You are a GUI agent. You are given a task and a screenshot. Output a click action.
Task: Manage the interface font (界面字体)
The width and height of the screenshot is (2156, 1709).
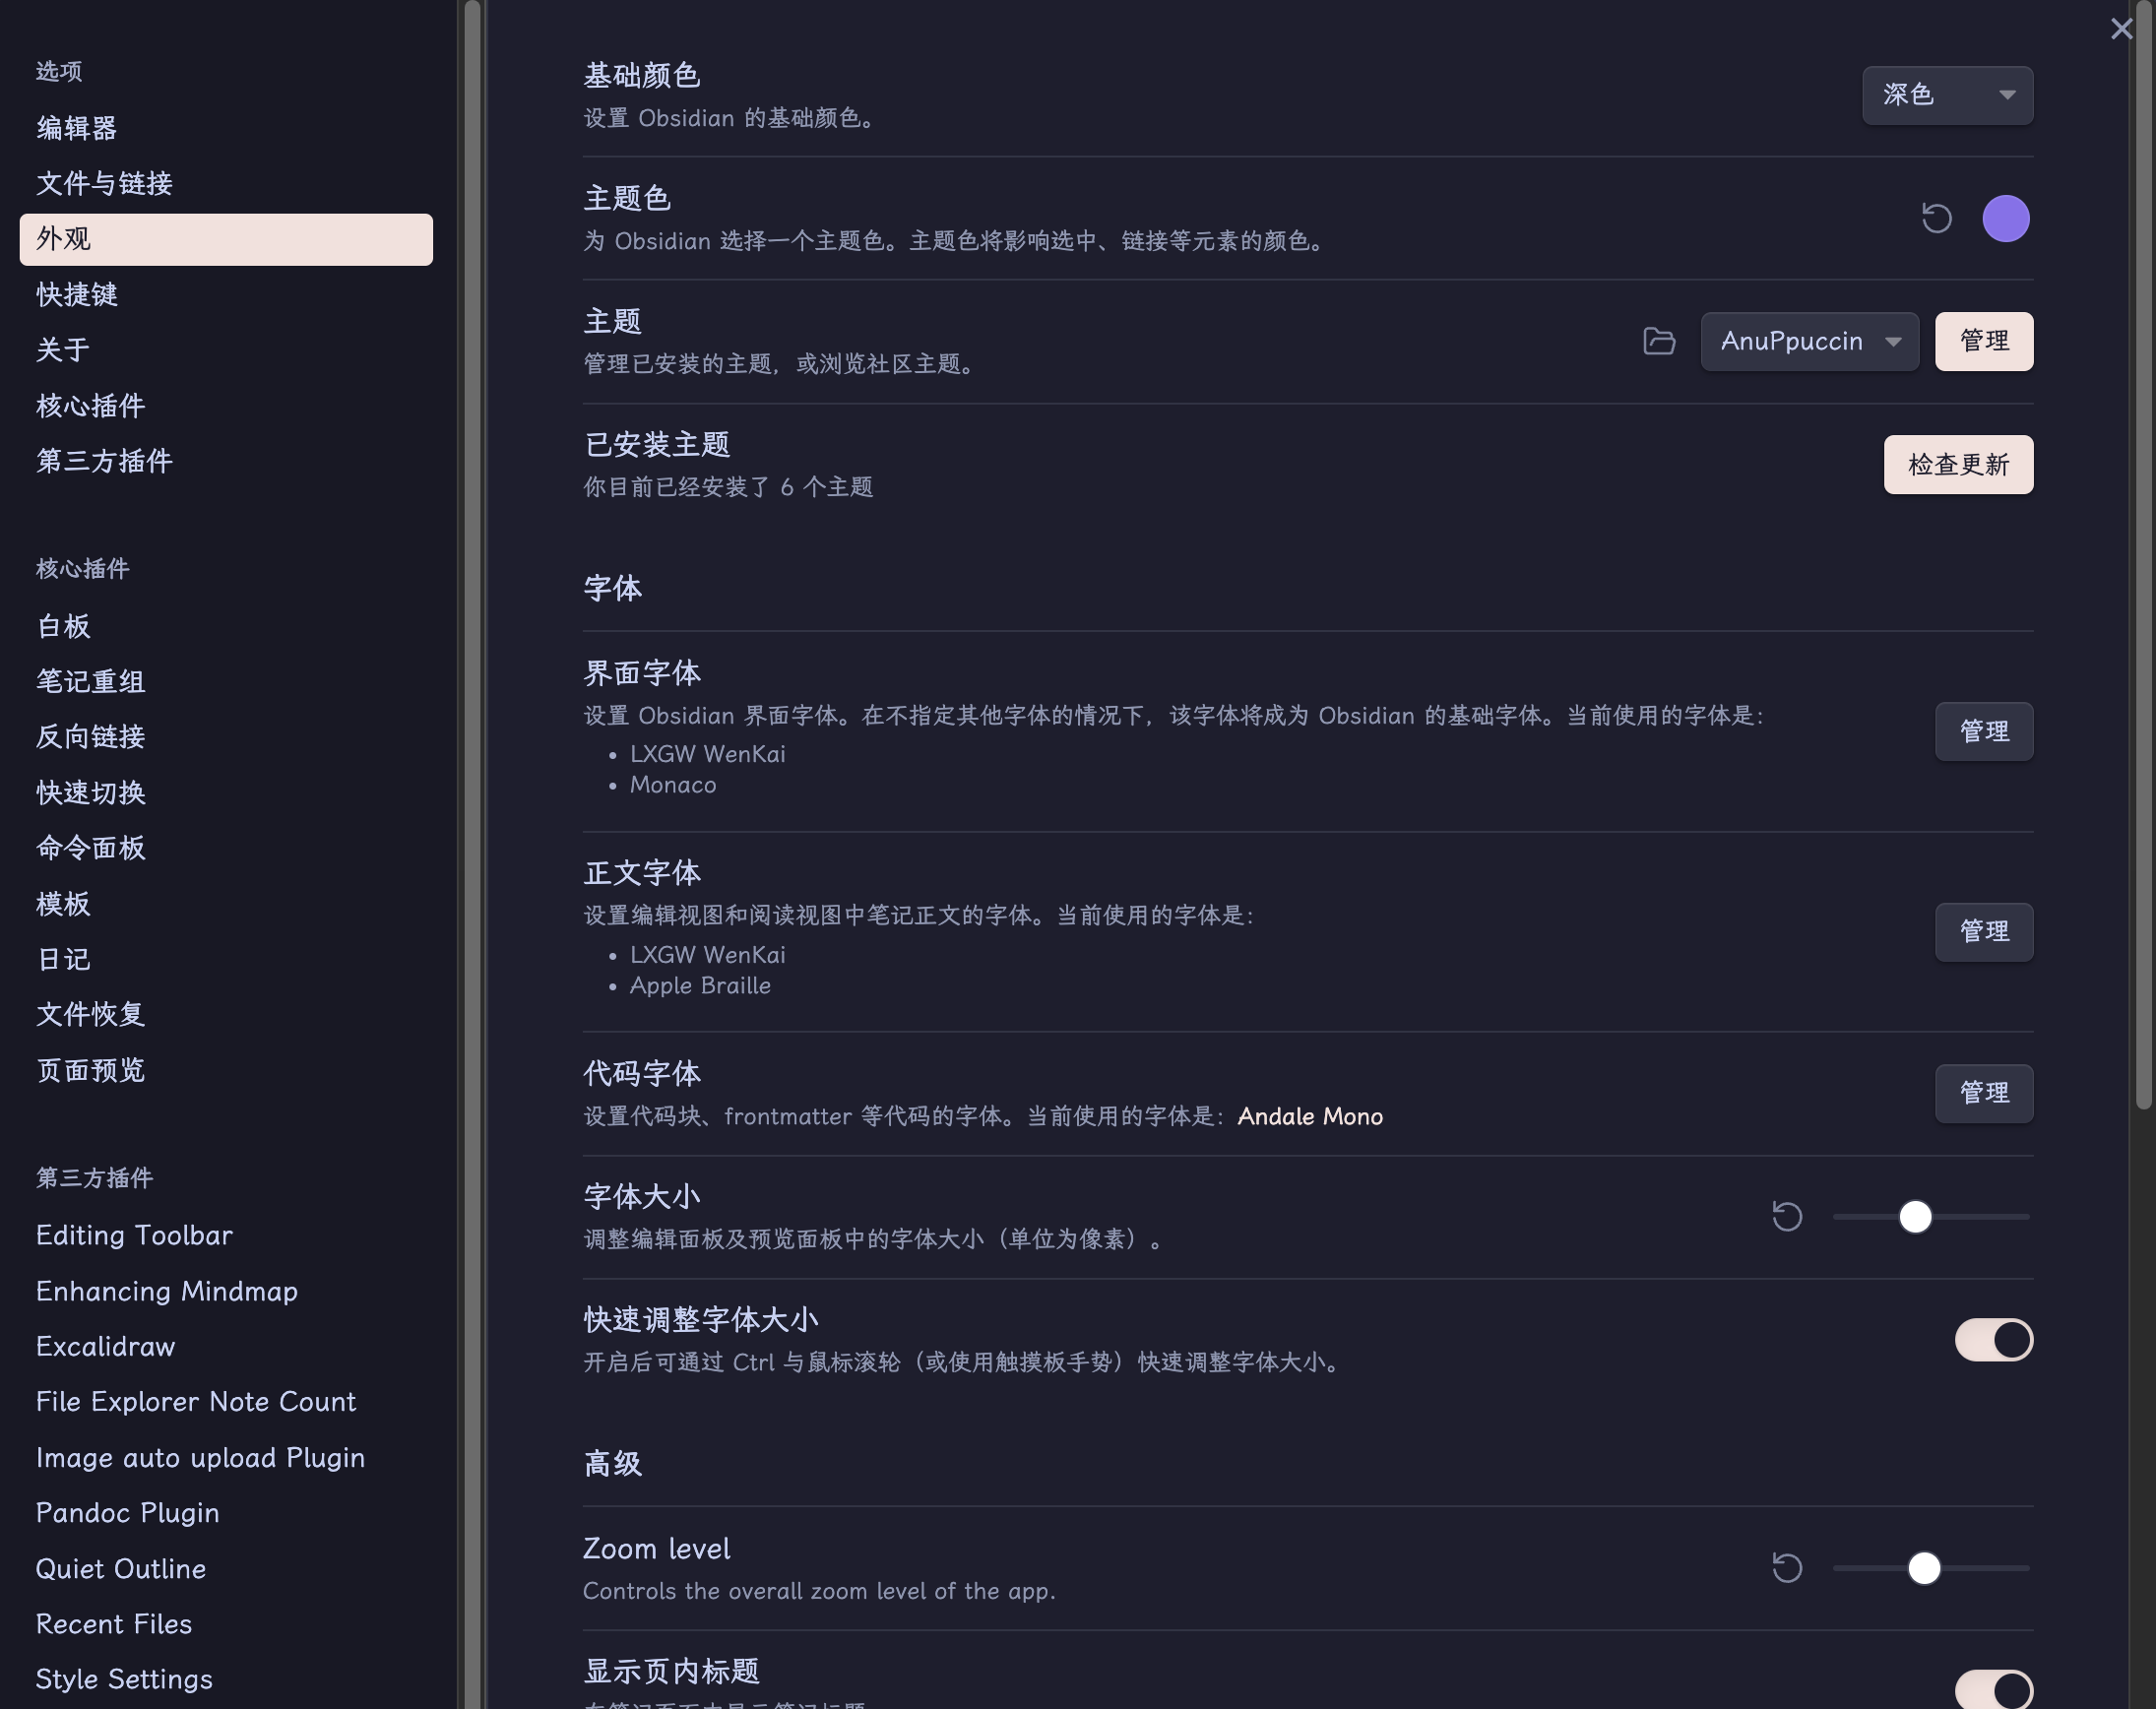pos(1983,731)
